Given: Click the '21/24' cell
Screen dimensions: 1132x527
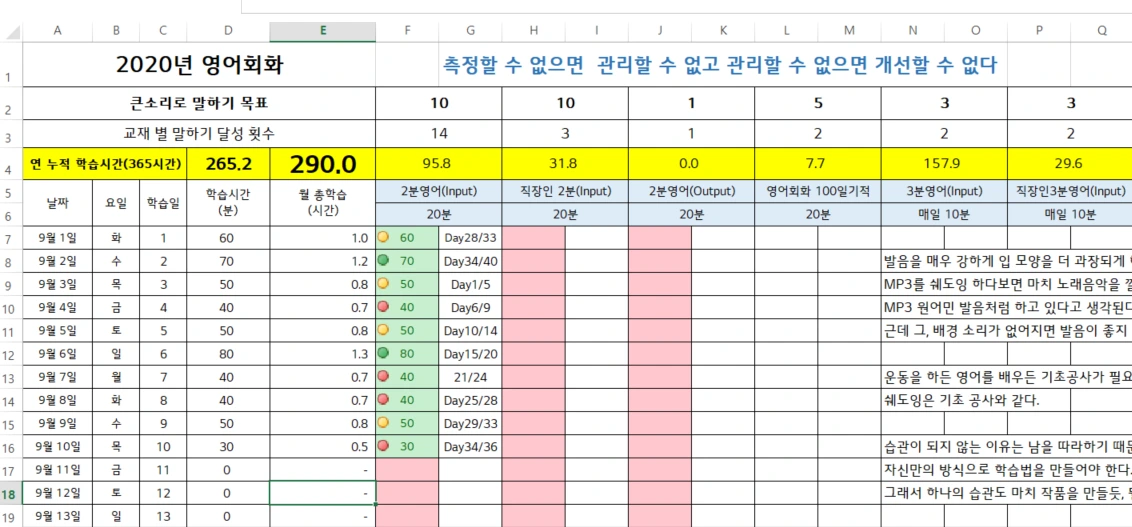Looking at the screenshot, I should point(470,377).
